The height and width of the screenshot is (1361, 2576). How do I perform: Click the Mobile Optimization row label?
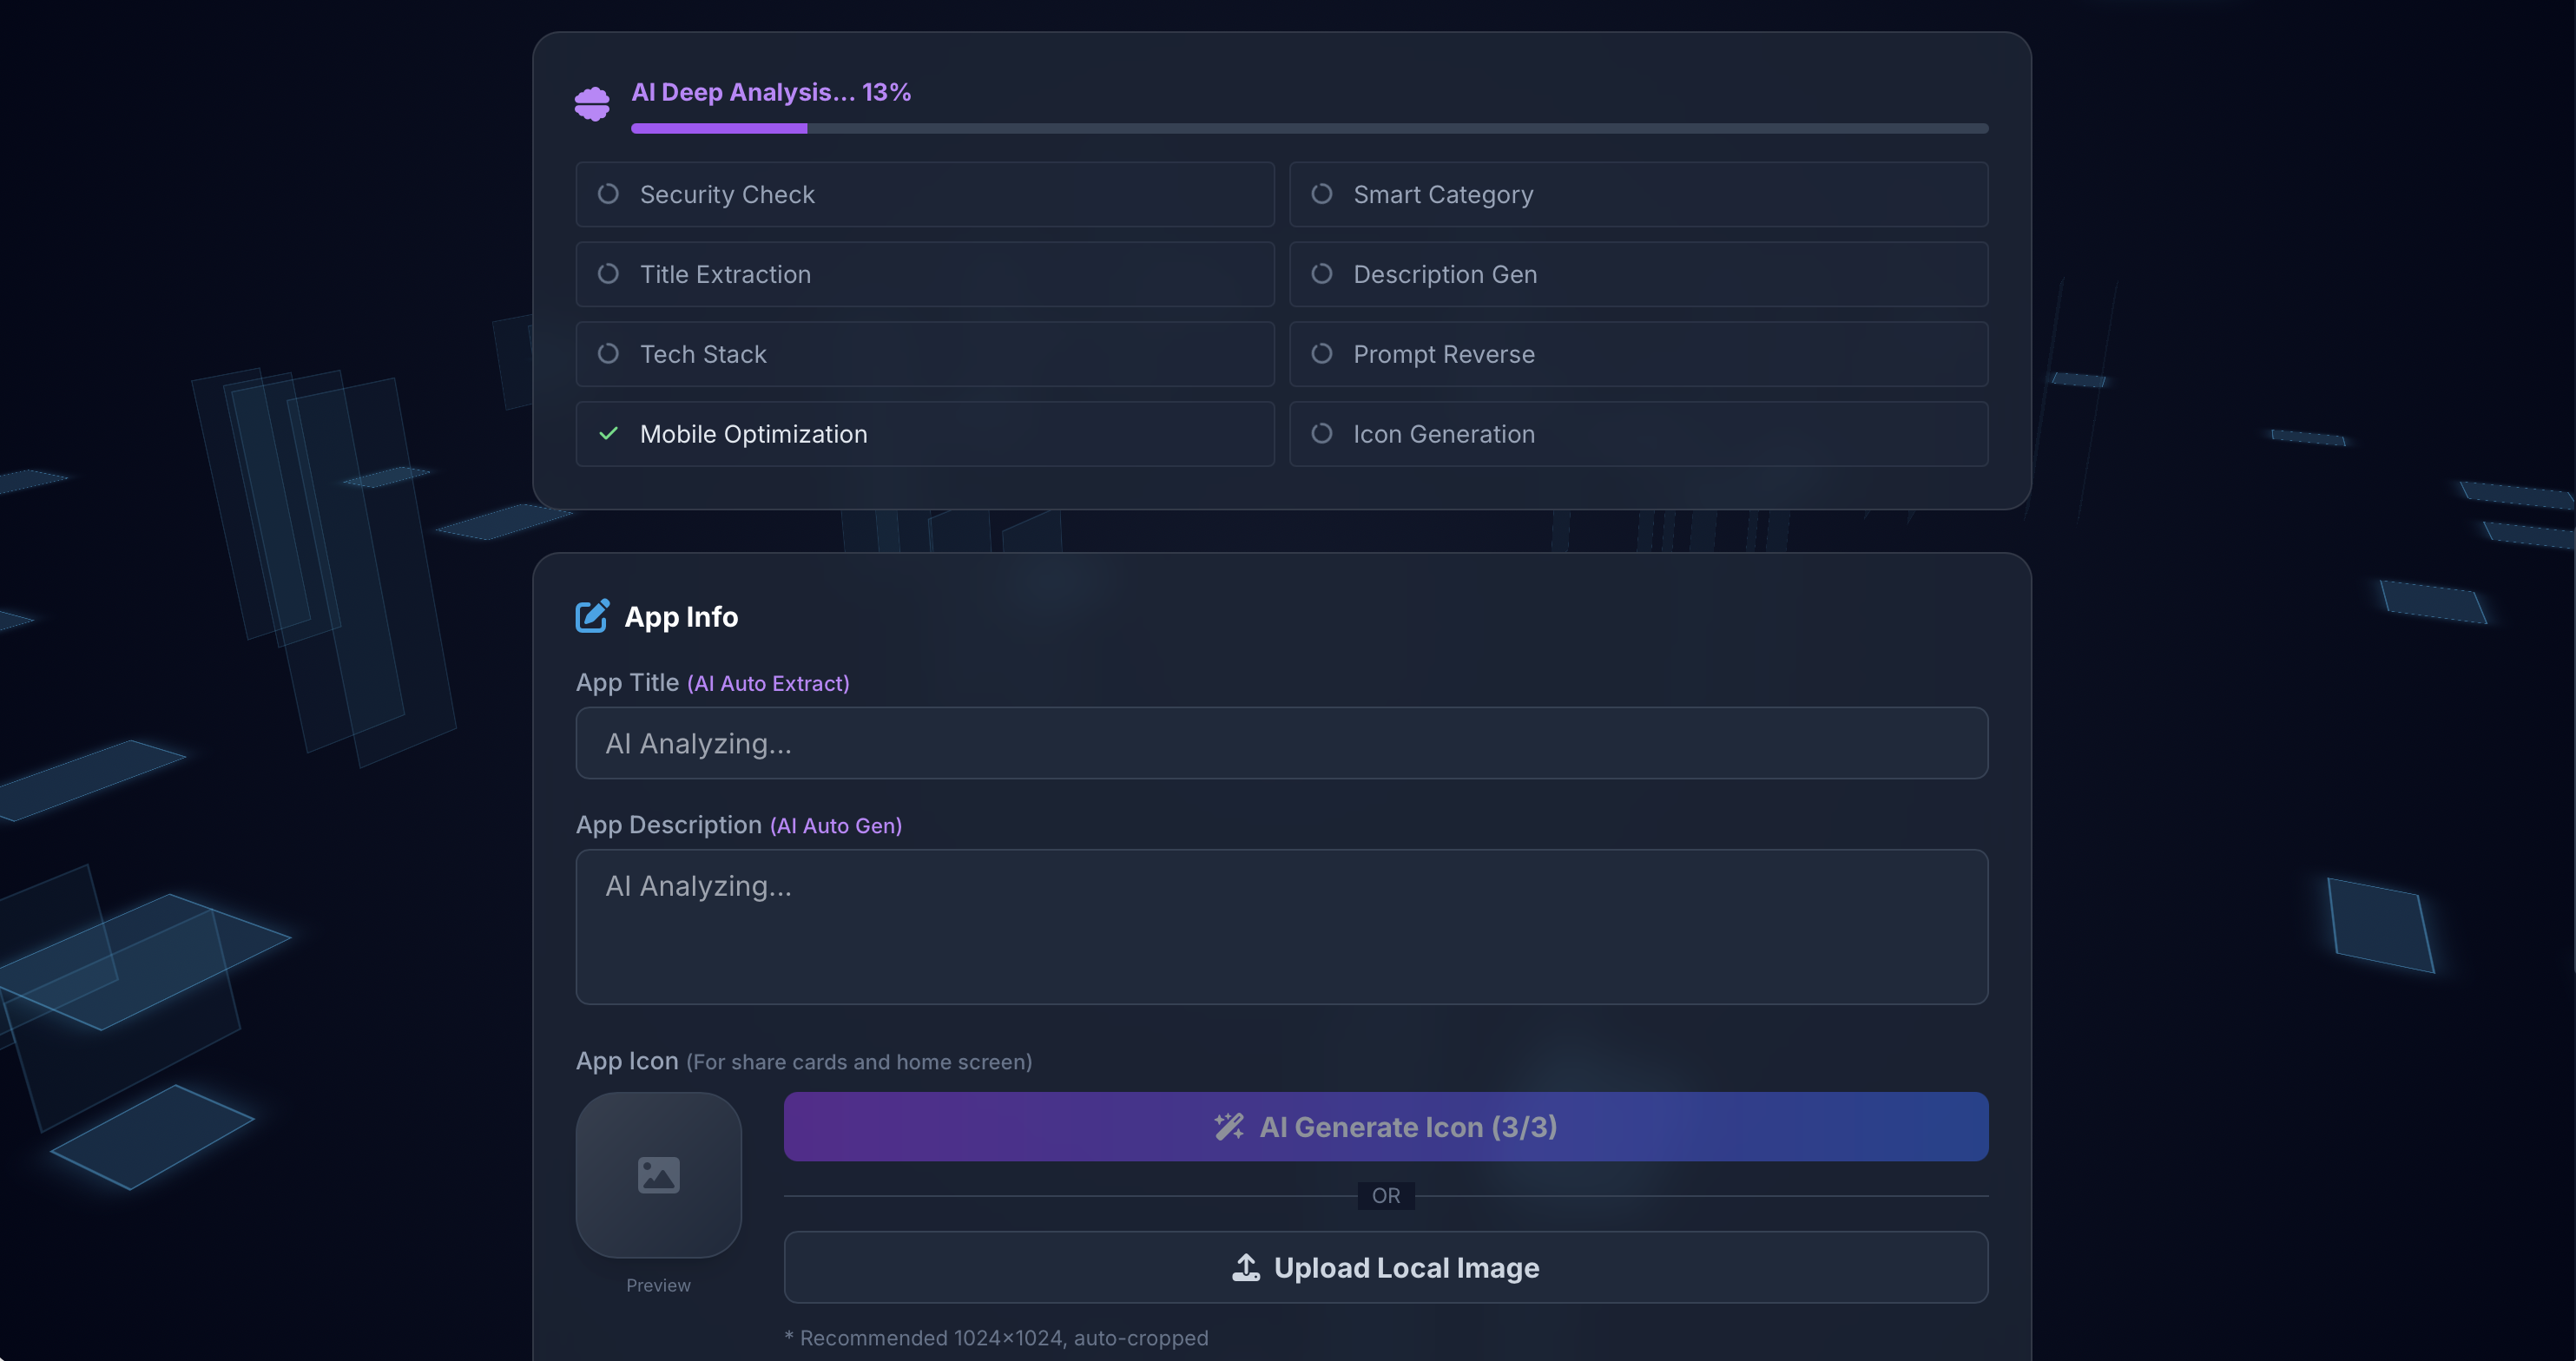(x=753, y=434)
